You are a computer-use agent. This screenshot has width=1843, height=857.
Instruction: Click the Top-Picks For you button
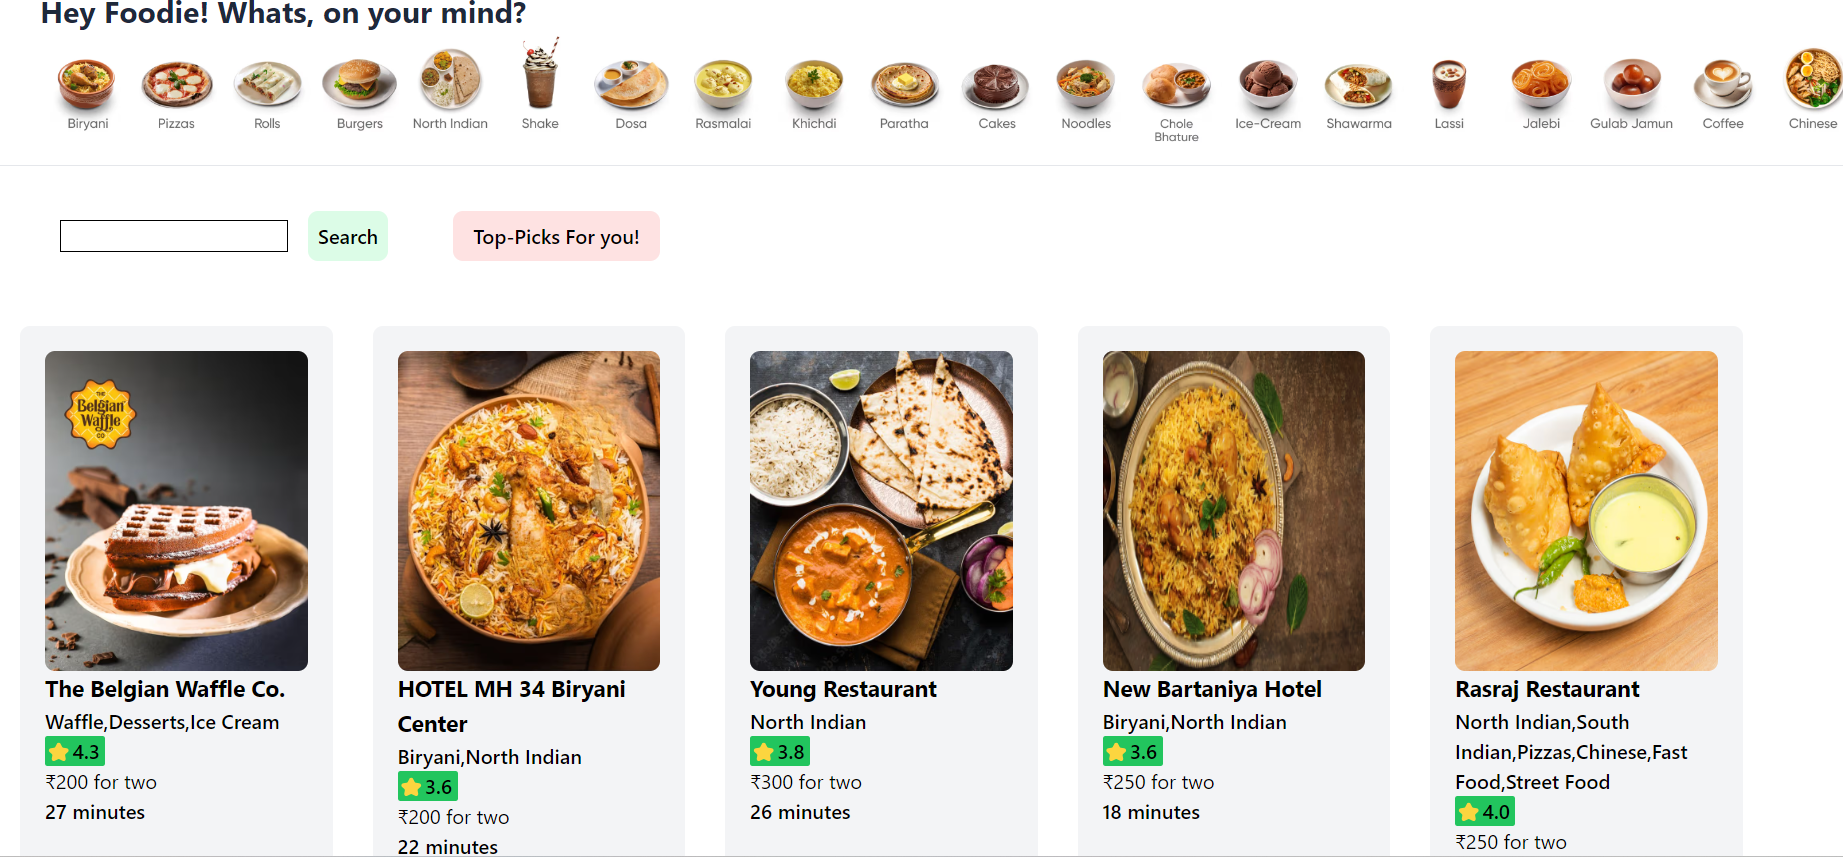[x=556, y=237]
